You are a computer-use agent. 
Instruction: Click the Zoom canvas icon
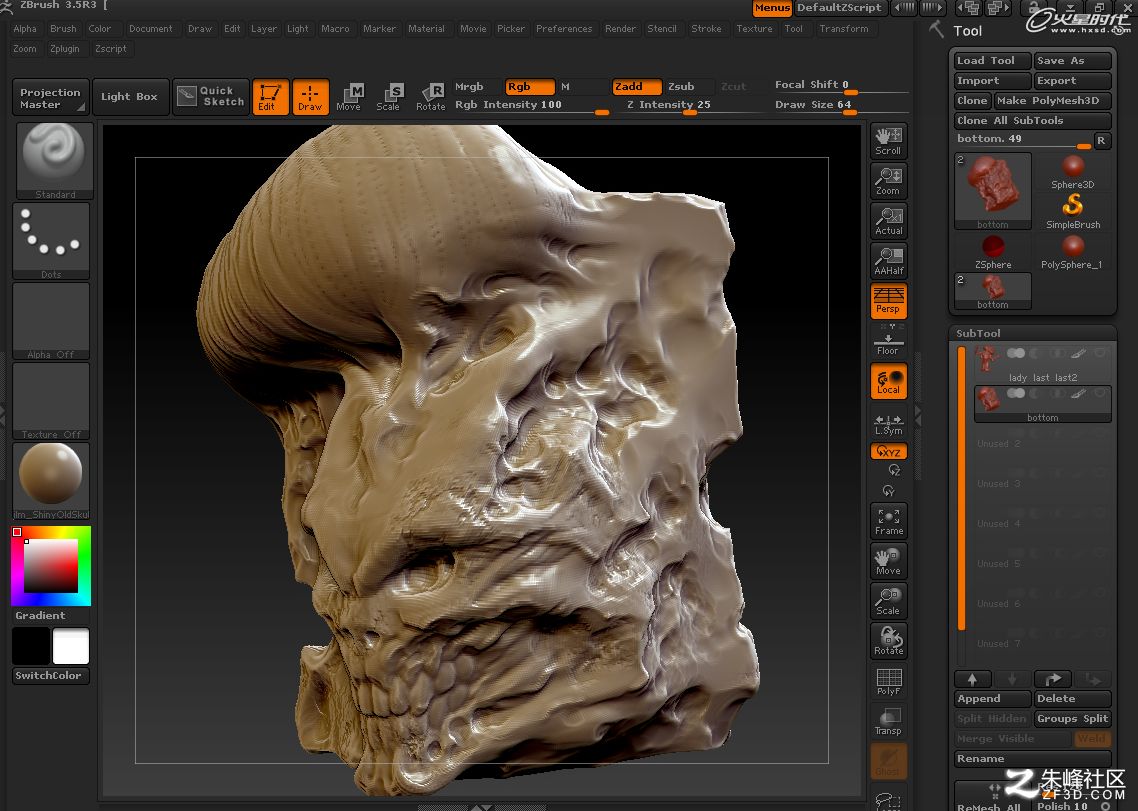(888, 181)
